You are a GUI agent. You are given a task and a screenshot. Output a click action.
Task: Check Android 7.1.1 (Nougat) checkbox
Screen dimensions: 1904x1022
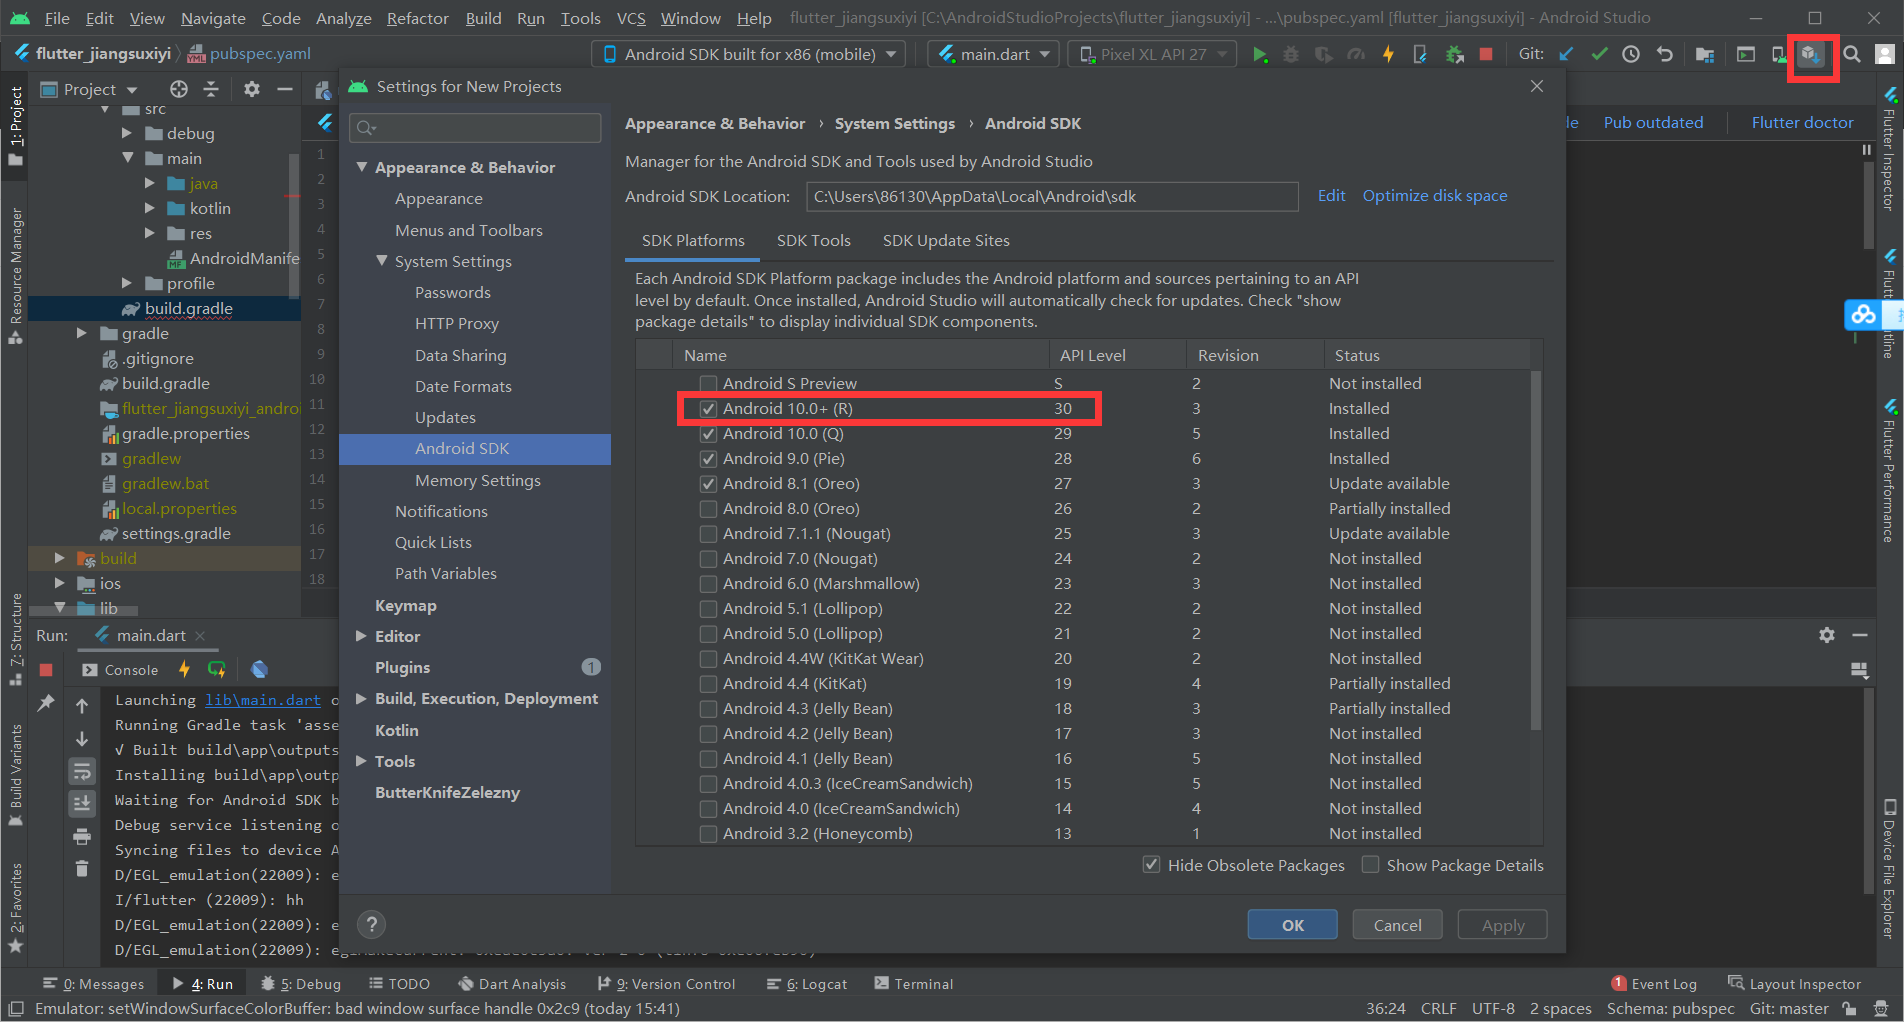pos(708,533)
